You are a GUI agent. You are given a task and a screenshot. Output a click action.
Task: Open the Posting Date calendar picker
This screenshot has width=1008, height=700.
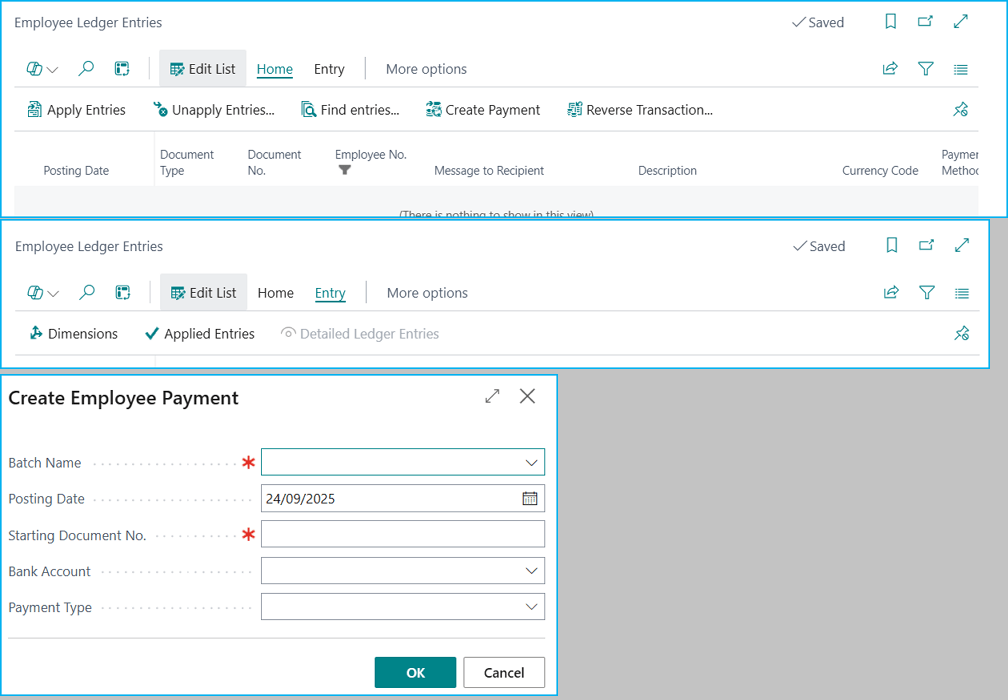pos(530,499)
